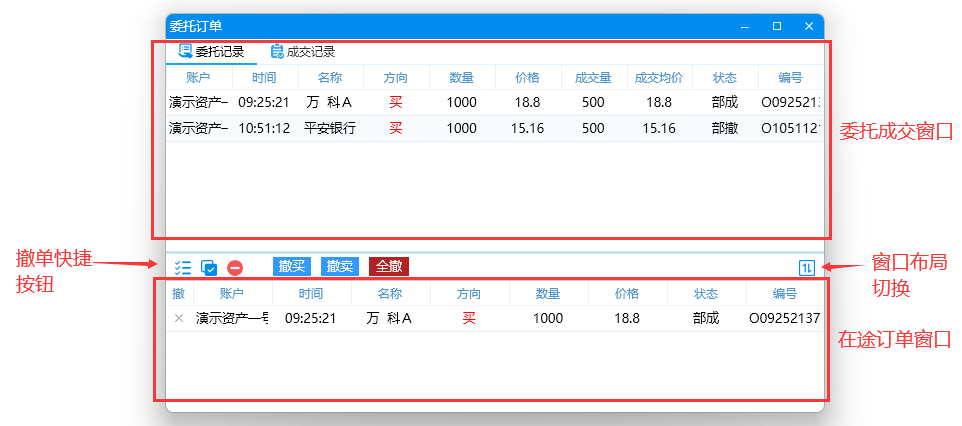Select 演示资产一号 account in lower table
Image resolution: width=962 pixels, height=426 pixels.
pos(232,319)
